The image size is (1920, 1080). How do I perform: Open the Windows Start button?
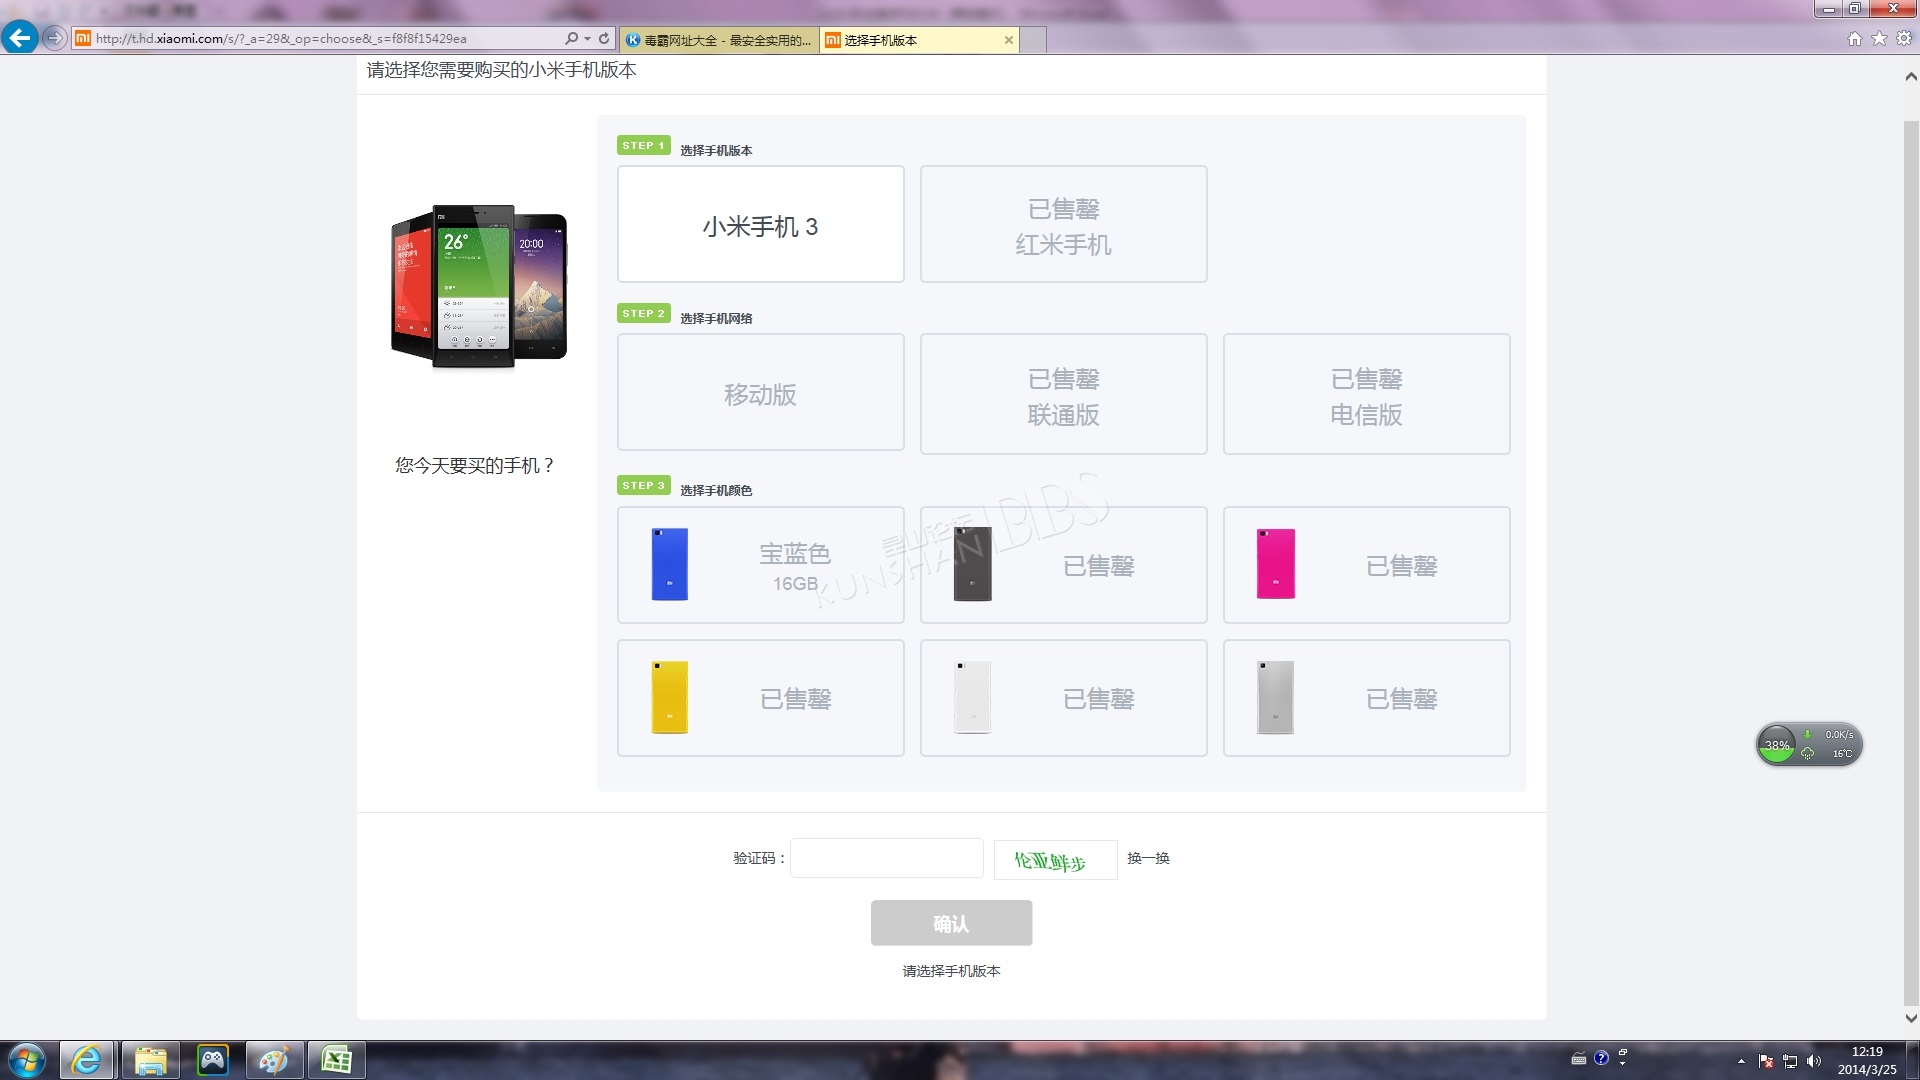pyautogui.click(x=26, y=1060)
